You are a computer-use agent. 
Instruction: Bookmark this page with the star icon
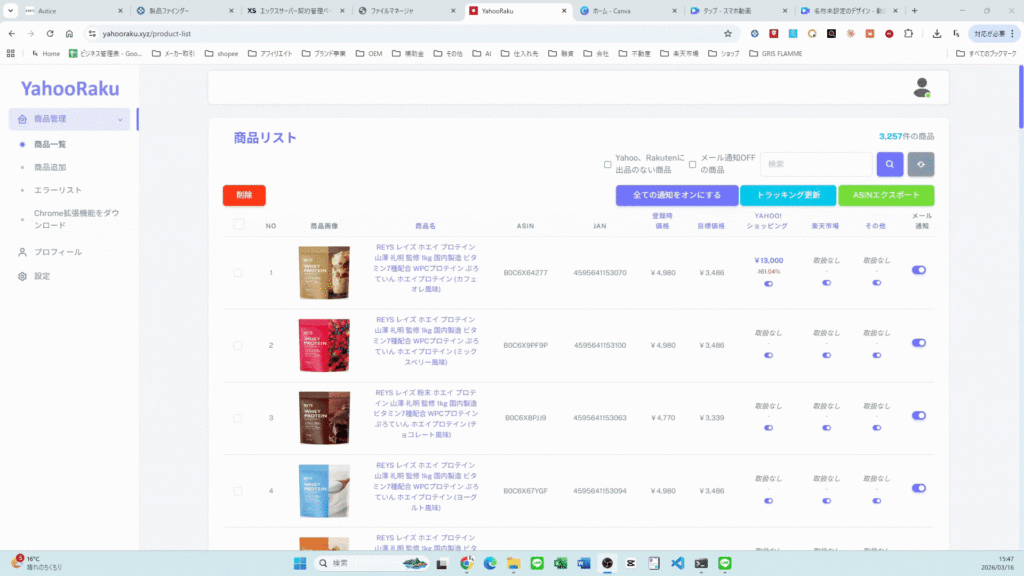(727, 33)
